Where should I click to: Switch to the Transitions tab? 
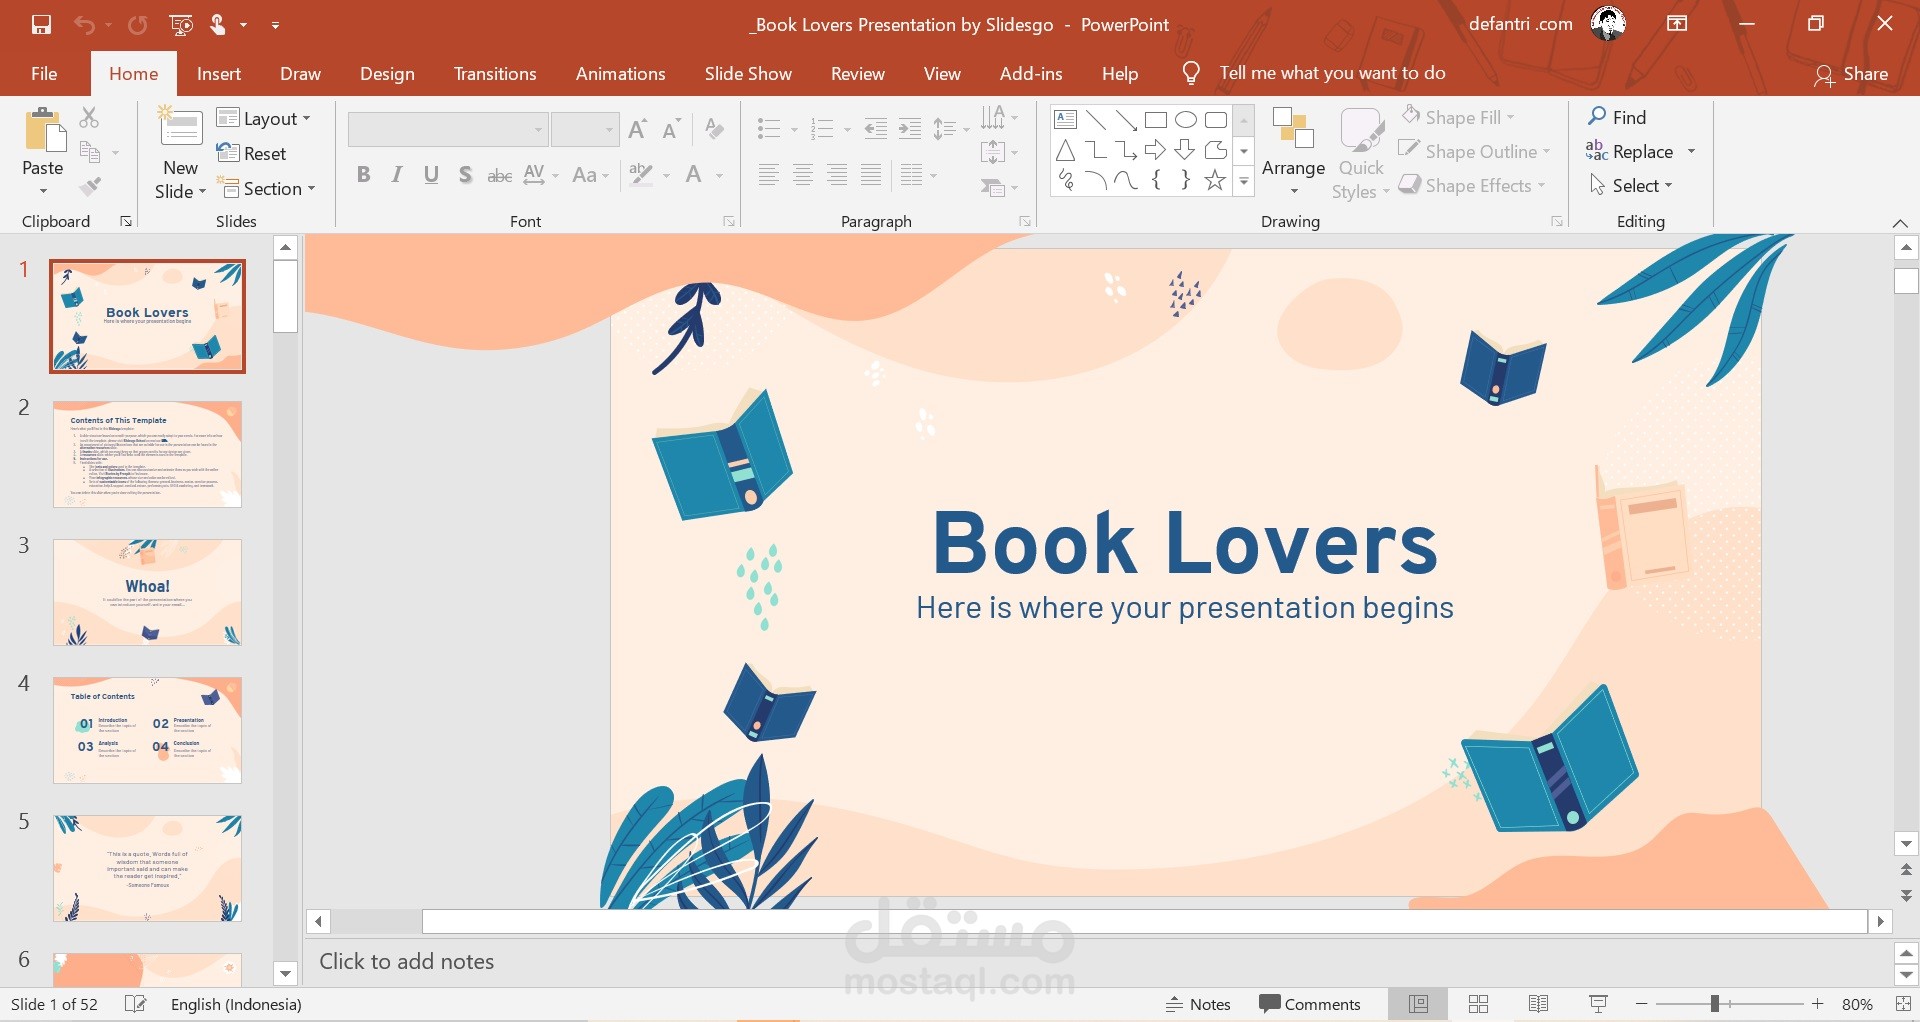[x=495, y=73]
